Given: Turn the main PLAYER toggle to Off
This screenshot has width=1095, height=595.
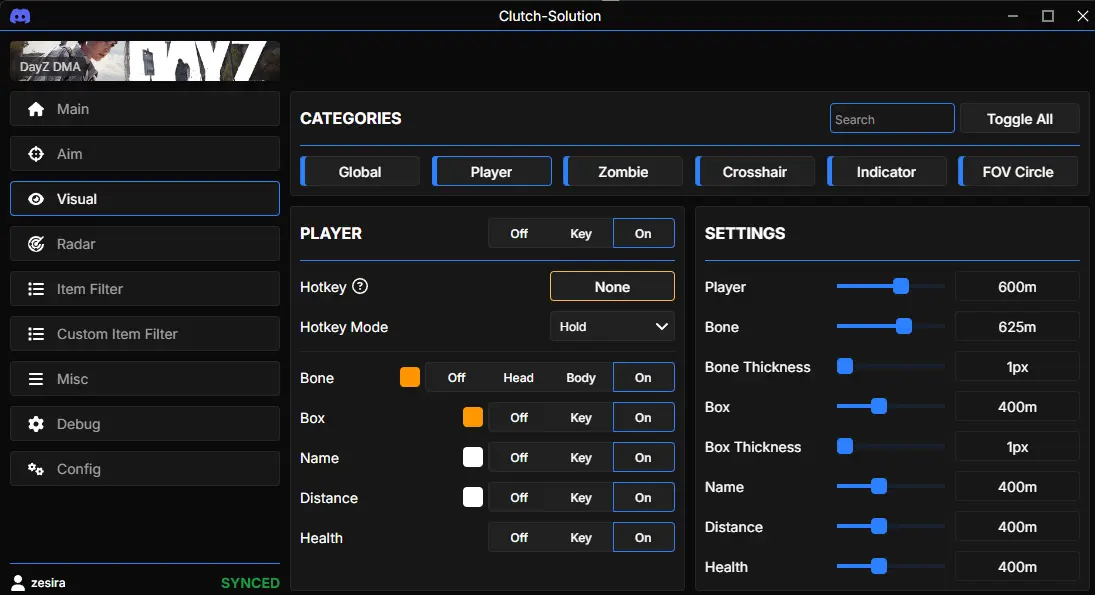Looking at the screenshot, I should pyautogui.click(x=519, y=233).
